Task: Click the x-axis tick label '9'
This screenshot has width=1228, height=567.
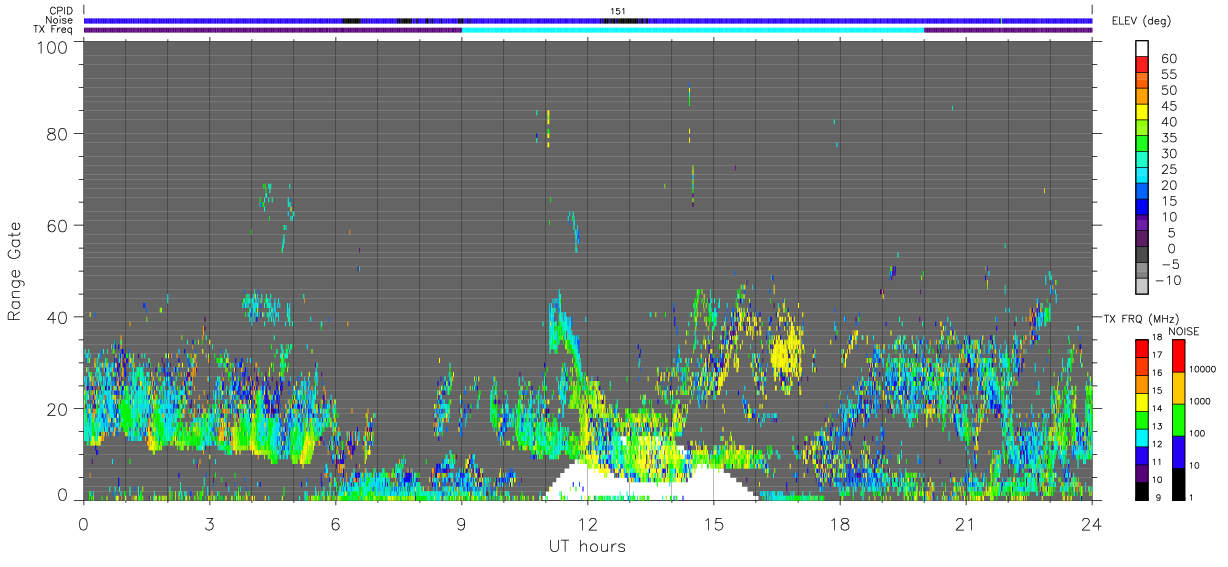Action: coord(461,523)
